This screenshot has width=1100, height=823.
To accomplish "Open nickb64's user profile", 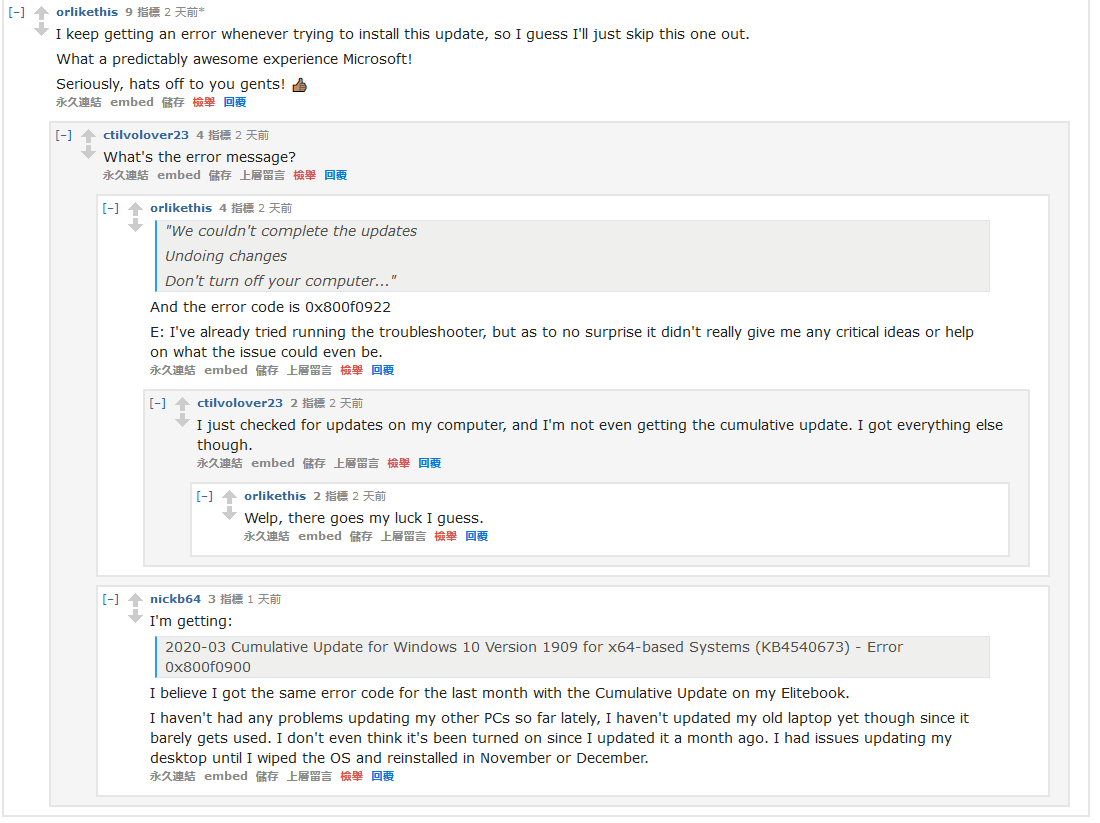I will (175, 599).
